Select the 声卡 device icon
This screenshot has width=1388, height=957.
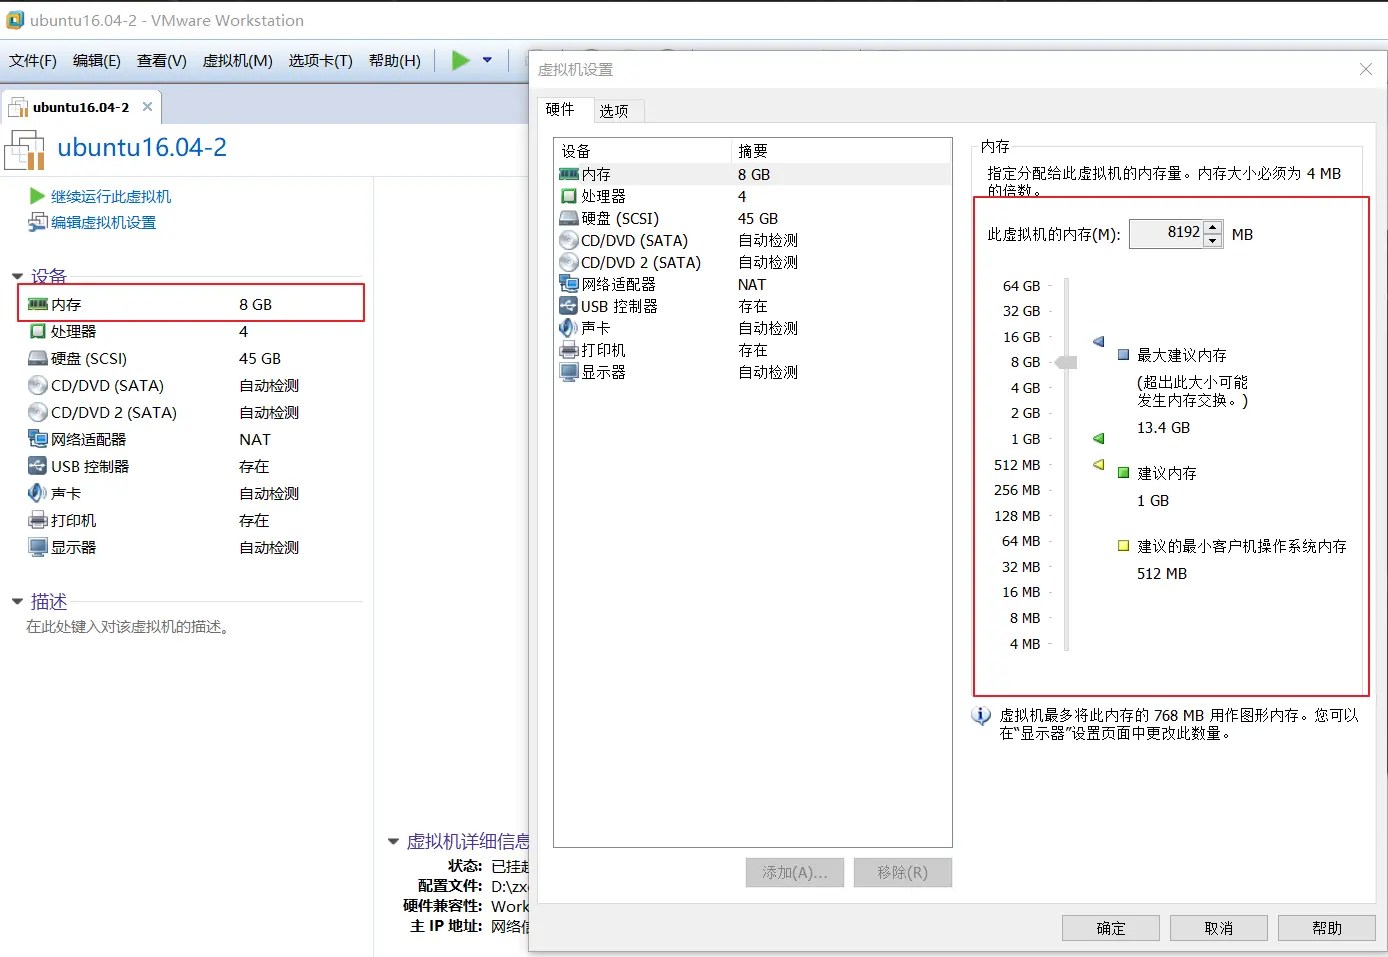tap(569, 327)
